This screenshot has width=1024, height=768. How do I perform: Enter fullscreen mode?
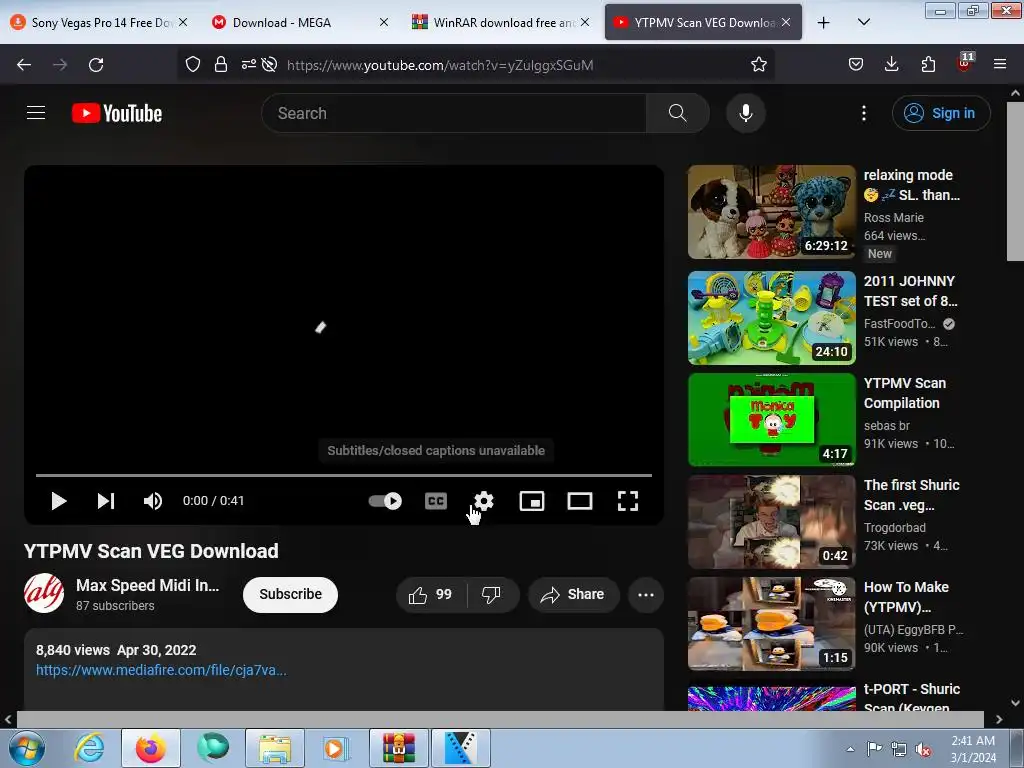point(628,501)
